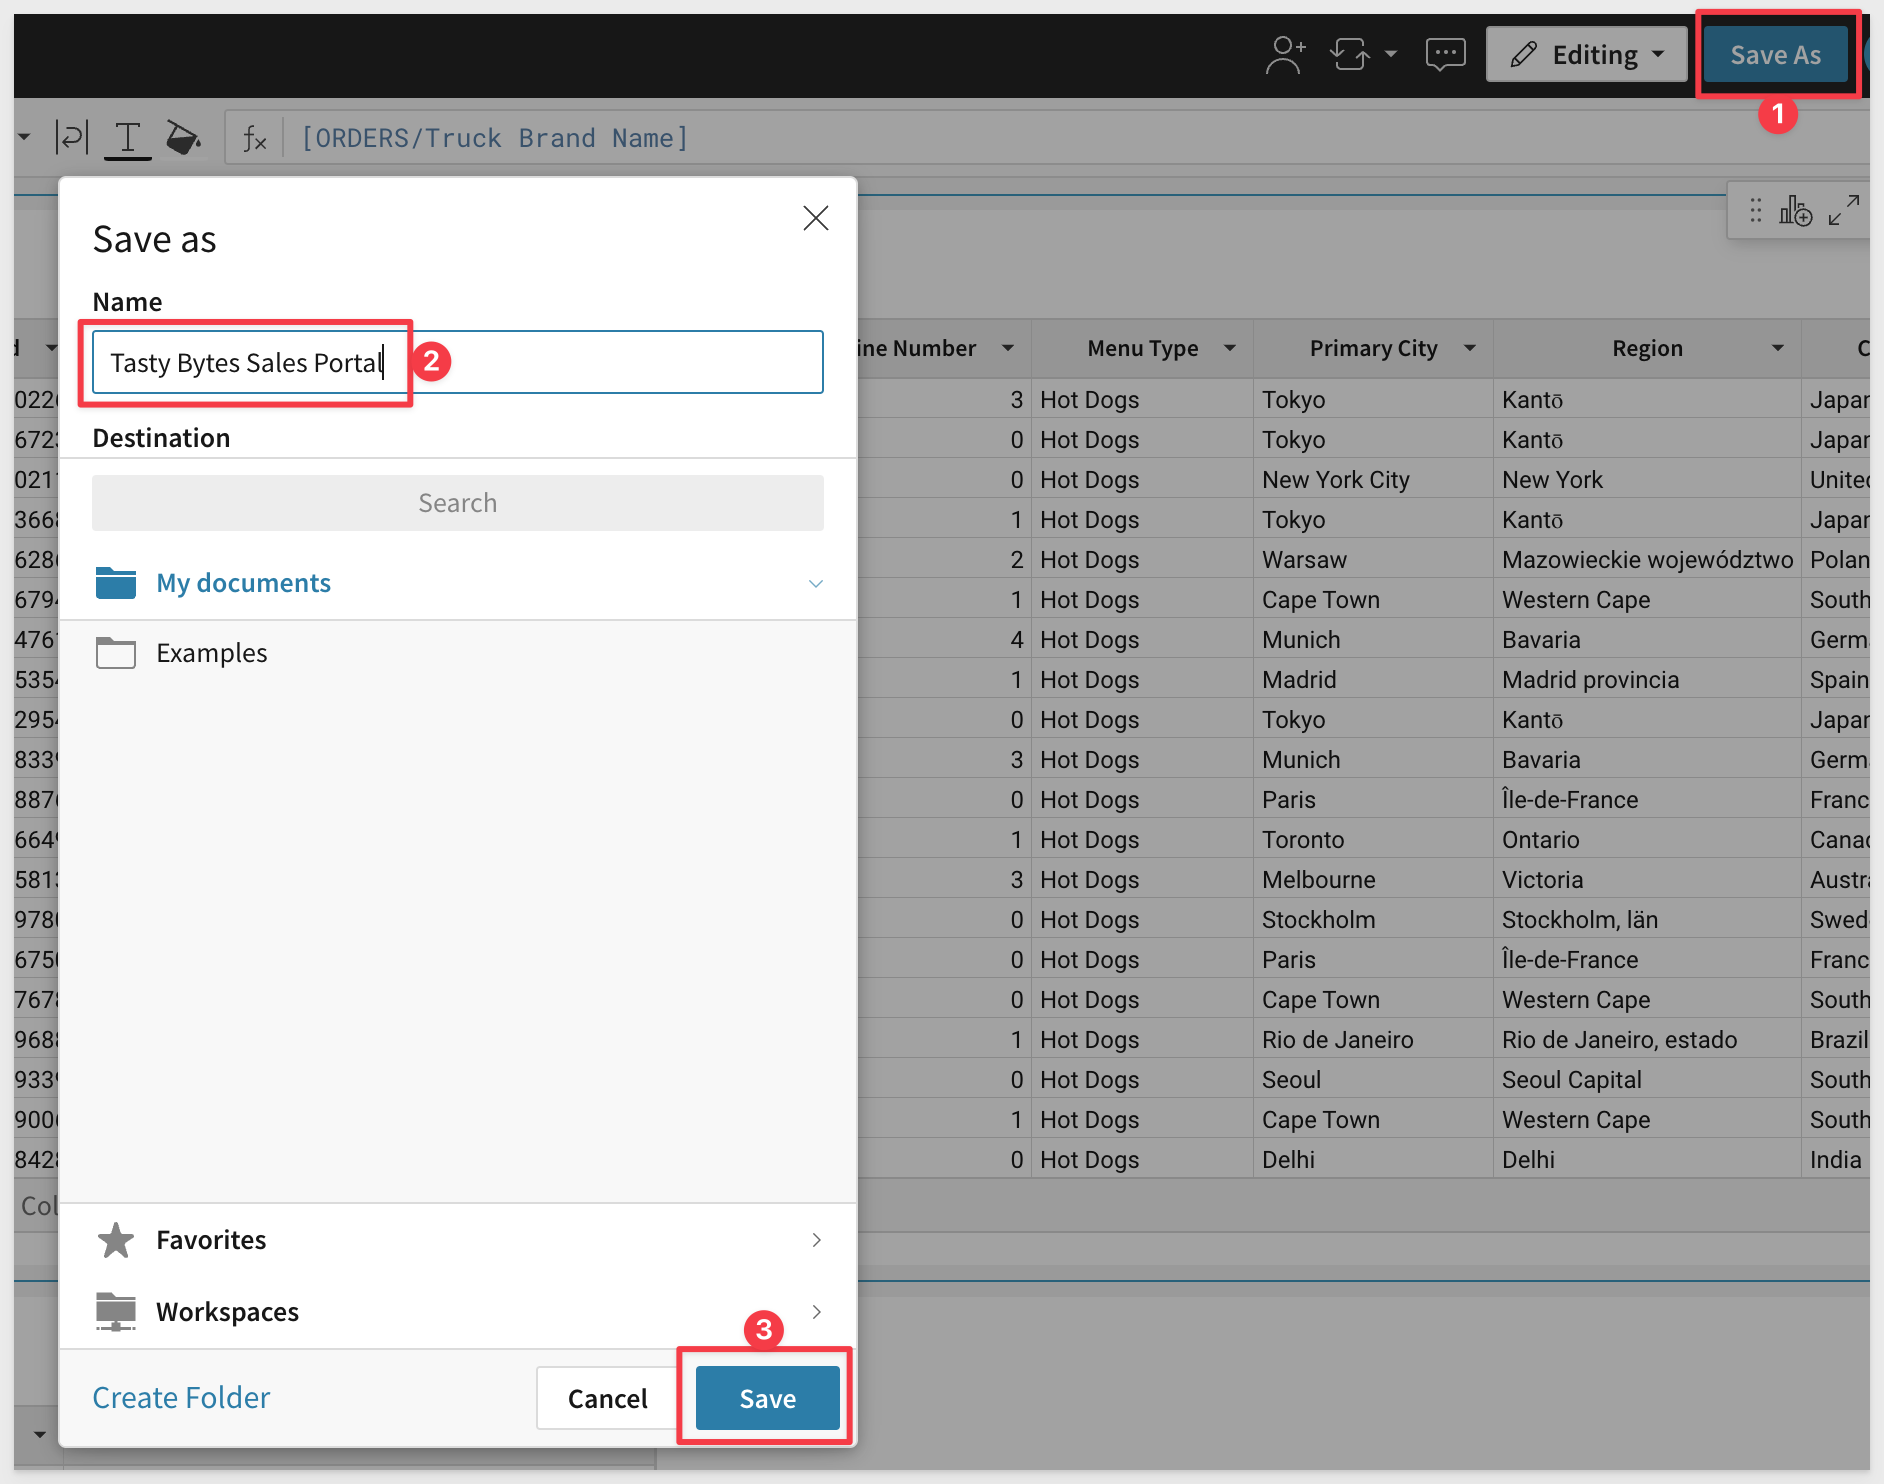This screenshot has width=1884, height=1484.
Task: Click the refresh data sync icon
Action: tap(1351, 55)
